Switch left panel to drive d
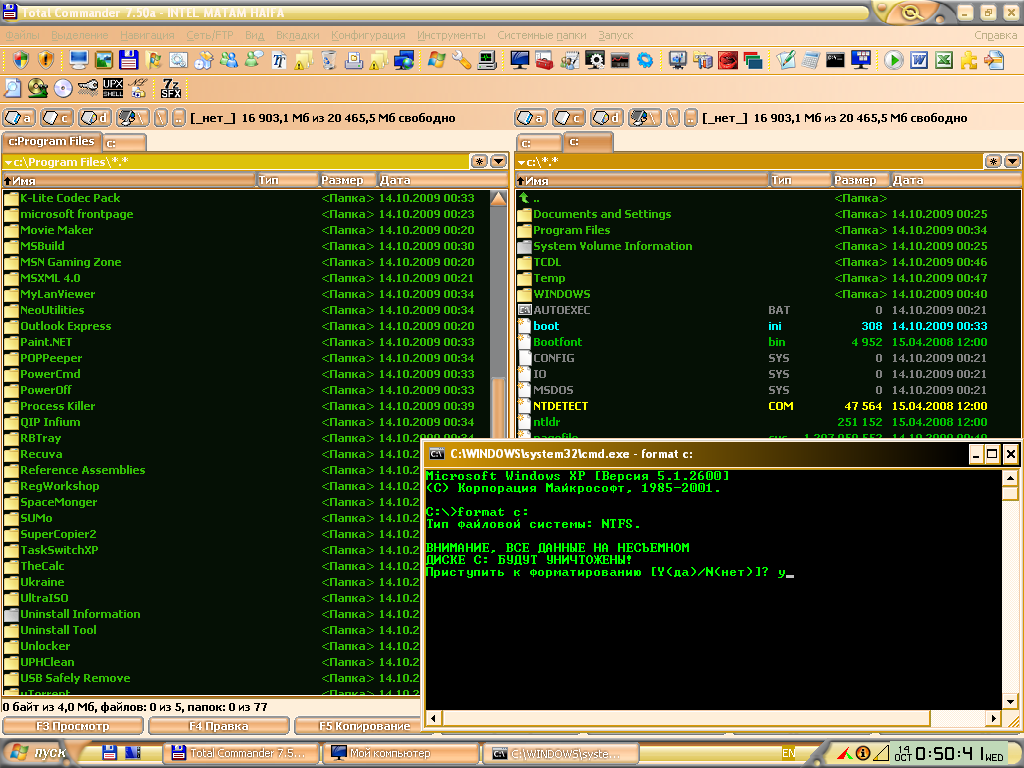Image resolution: width=1024 pixels, height=768 pixels. (x=95, y=118)
